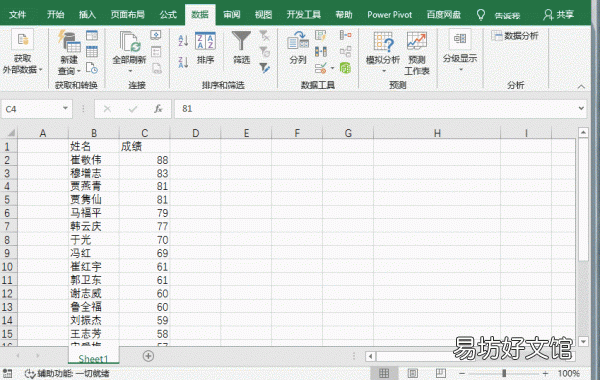Click the Select All corner triangle
This screenshot has width=600, height=380.
pyautogui.click(x=11, y=133)
